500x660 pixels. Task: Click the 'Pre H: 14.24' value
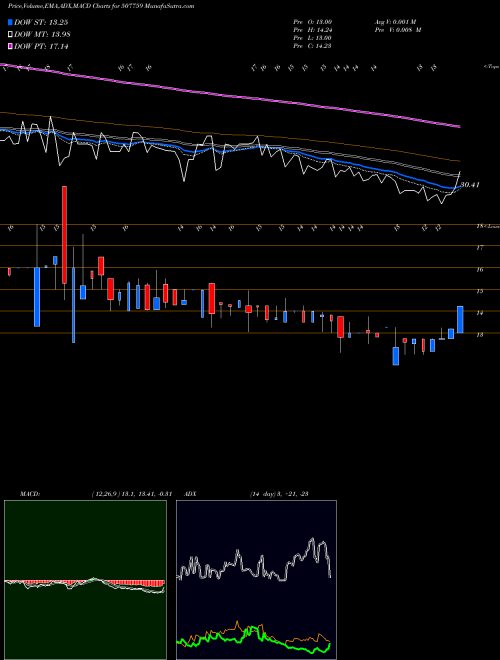(313, 30)
